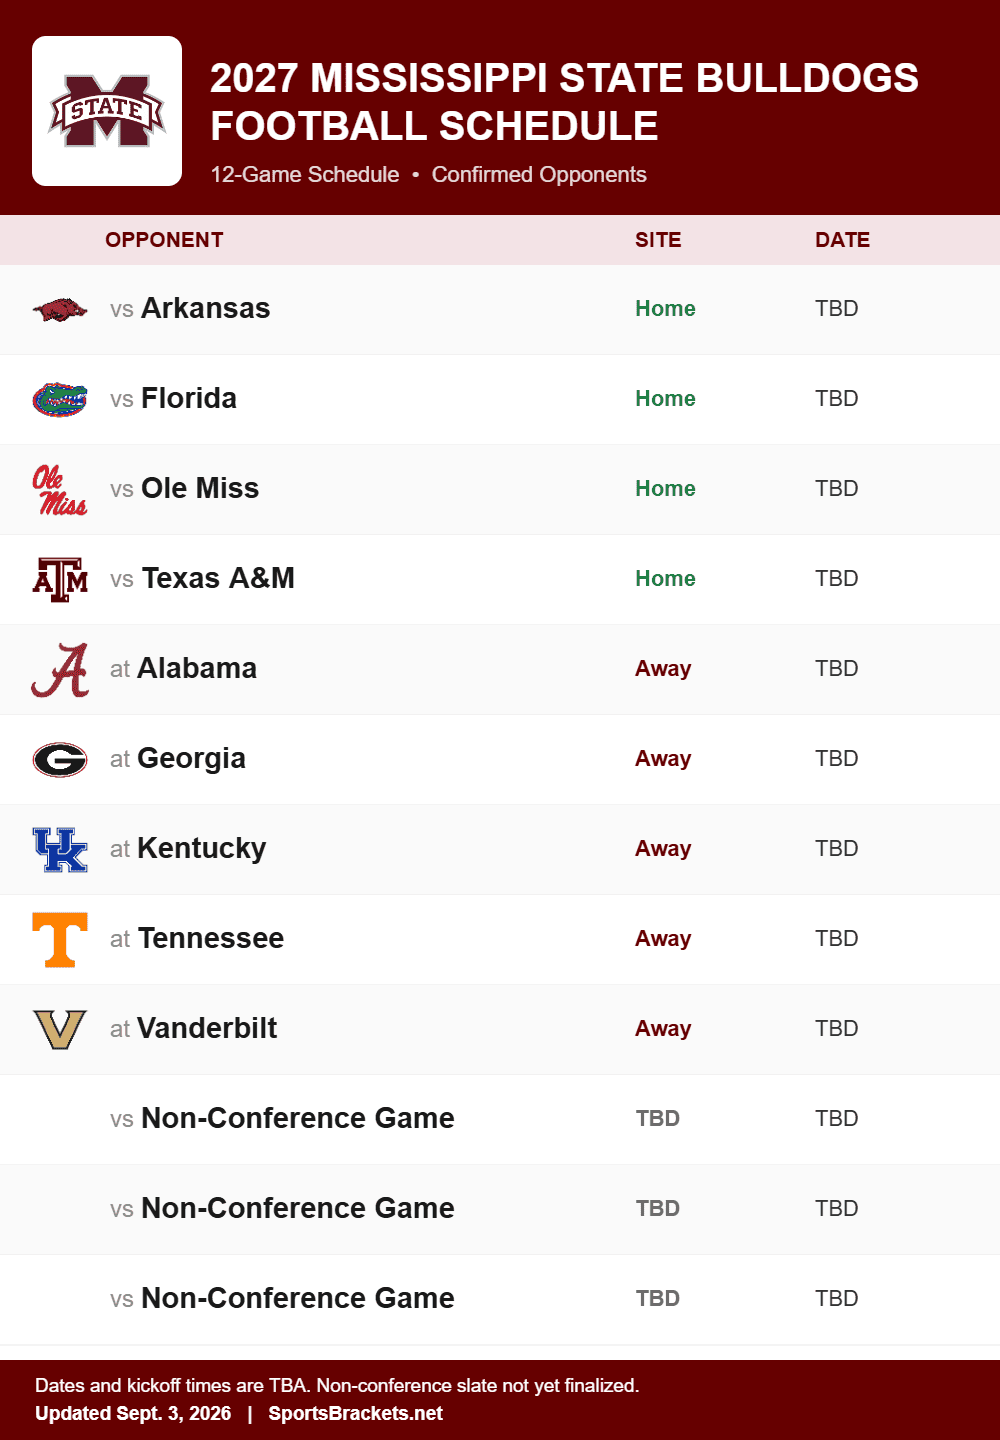Click the Tennessee T logo
Screen dimensions: 1000x1440
(x=60, y=940)
